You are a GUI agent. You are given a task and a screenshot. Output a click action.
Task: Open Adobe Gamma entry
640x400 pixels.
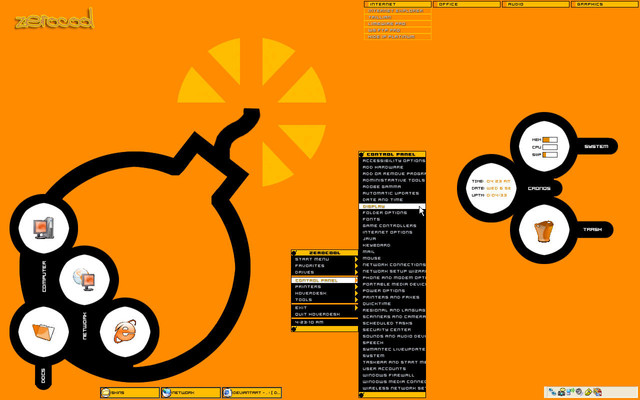pyautogui.click(x=392, y=187)
